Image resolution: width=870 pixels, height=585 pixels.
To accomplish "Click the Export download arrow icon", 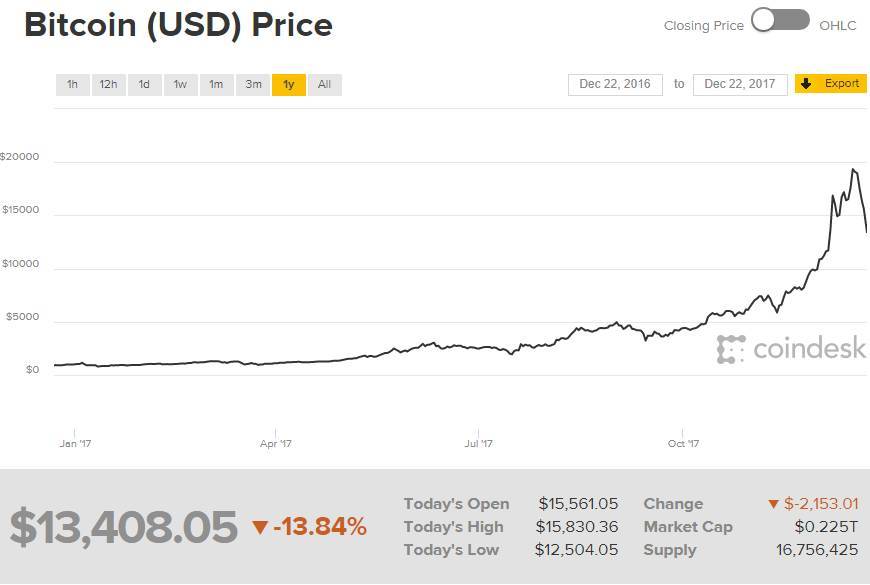I will 806,84.
